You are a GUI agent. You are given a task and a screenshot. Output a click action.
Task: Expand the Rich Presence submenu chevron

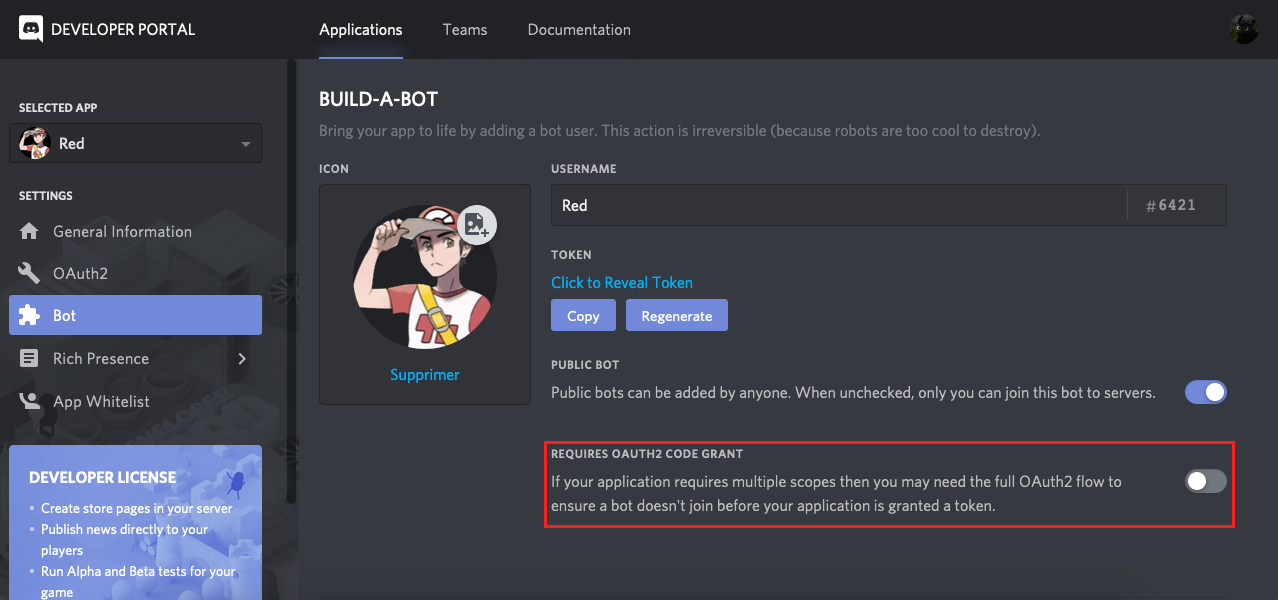[x=242, y=358]
